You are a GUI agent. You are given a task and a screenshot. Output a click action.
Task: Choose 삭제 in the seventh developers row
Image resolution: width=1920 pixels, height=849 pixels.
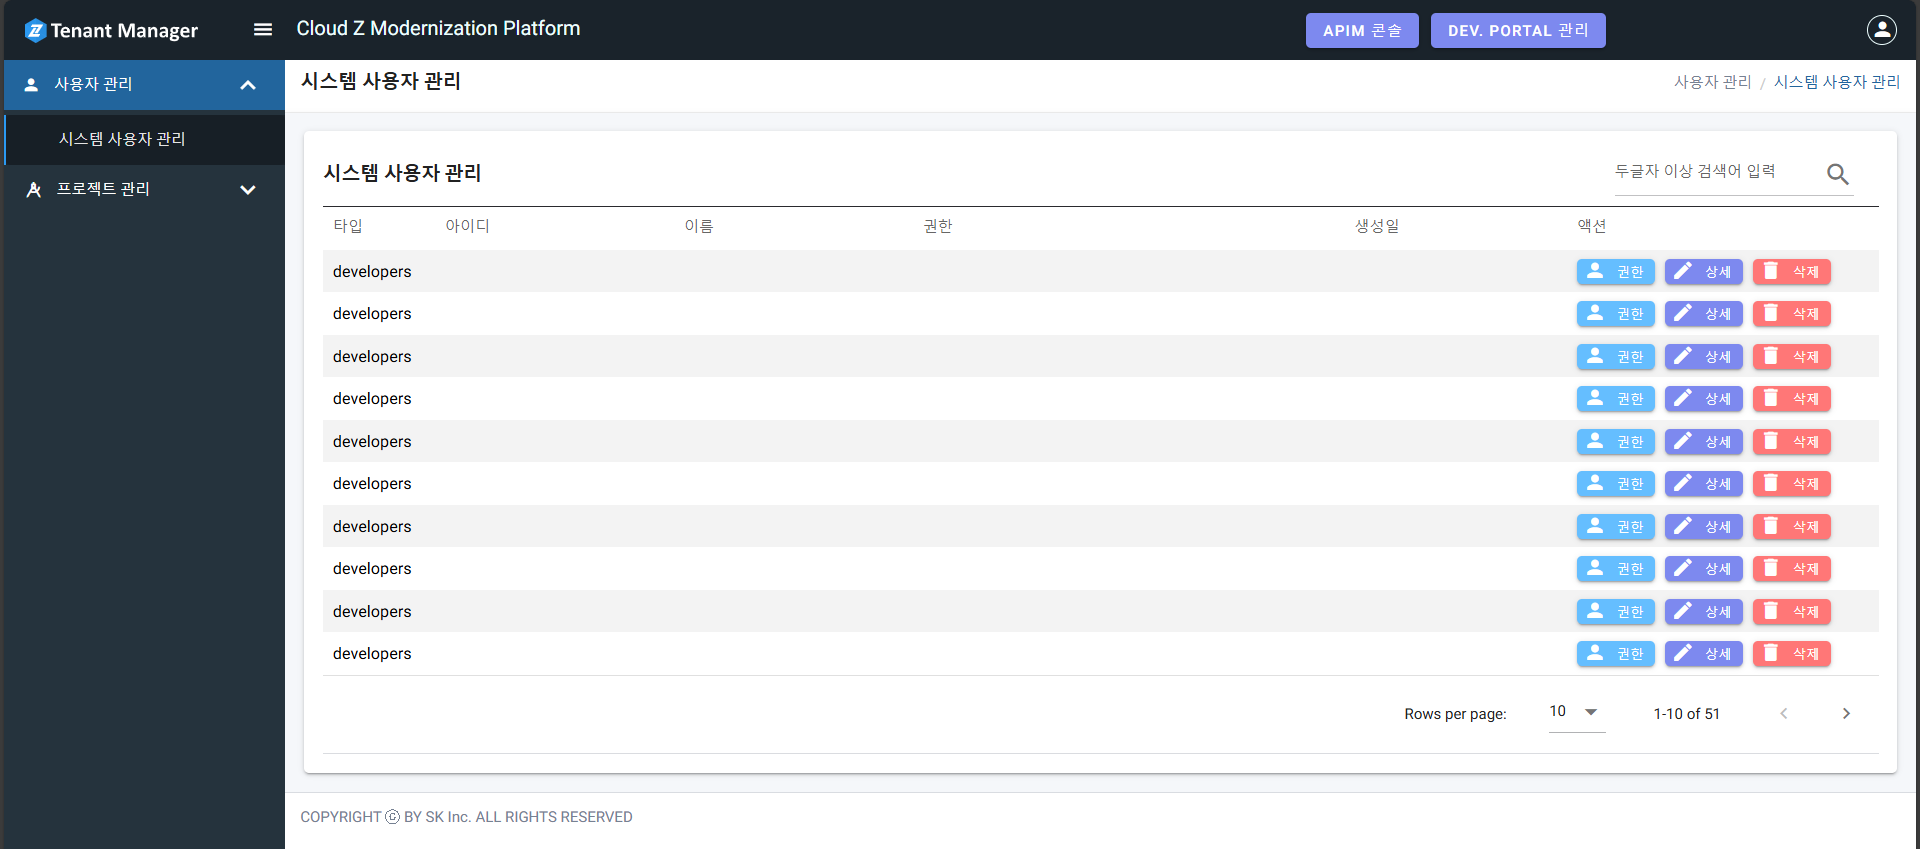[1791, 527]
